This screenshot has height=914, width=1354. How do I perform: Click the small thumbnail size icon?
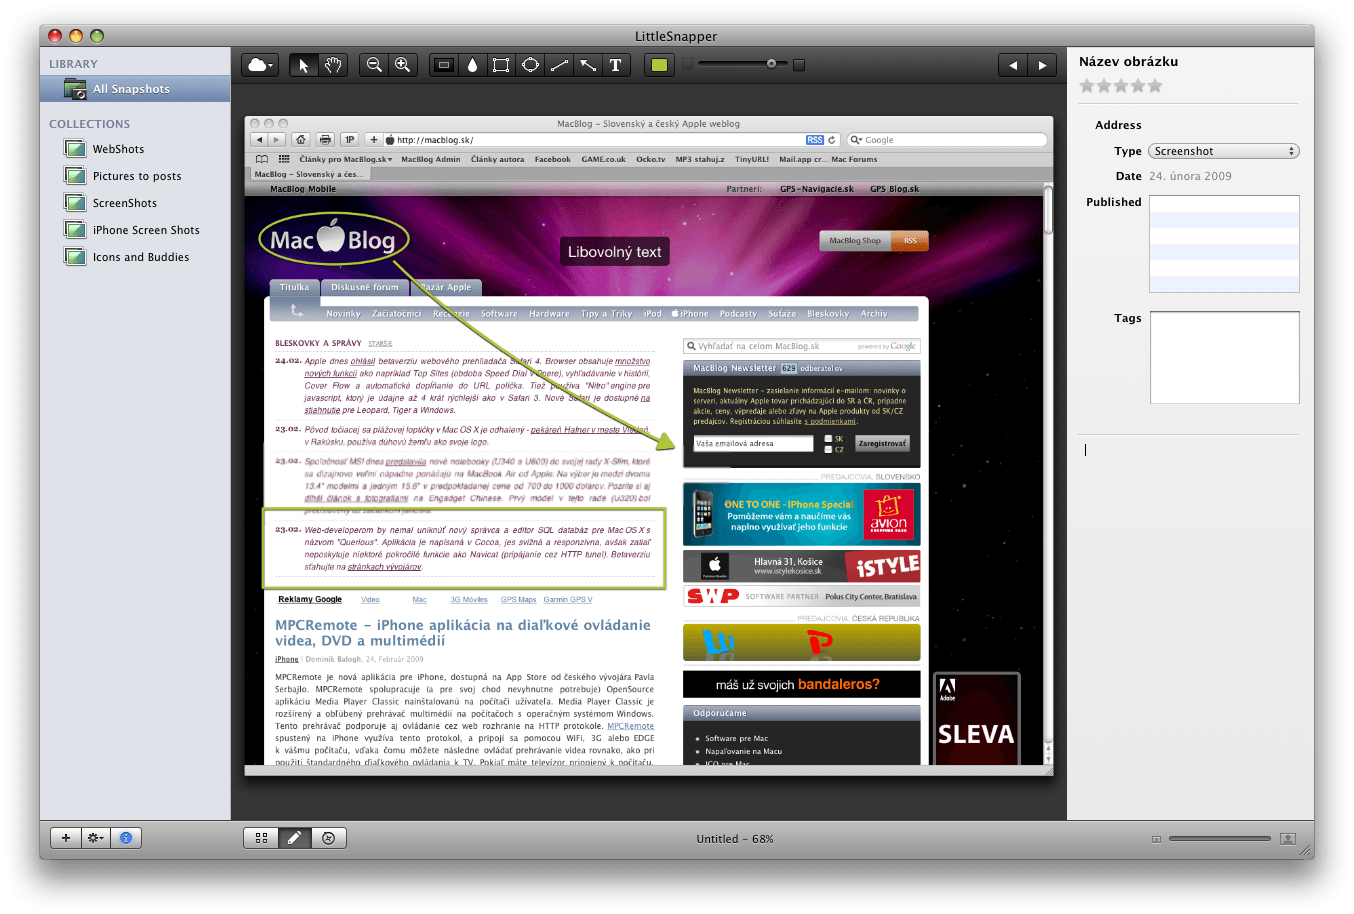[1156, 839]
